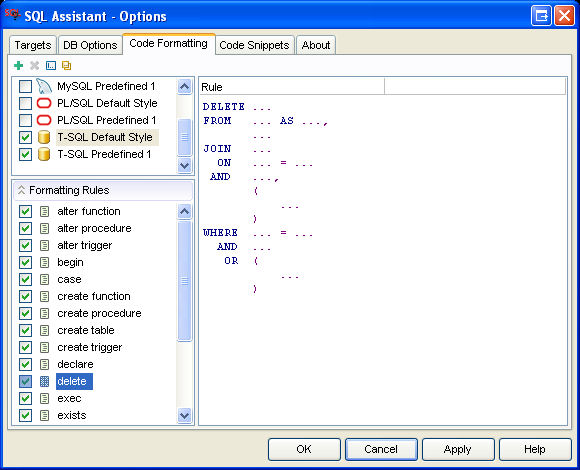580x470 pixels.
Task: Select the MySQL dolphin icon
Action: click(x=44, y=86)
